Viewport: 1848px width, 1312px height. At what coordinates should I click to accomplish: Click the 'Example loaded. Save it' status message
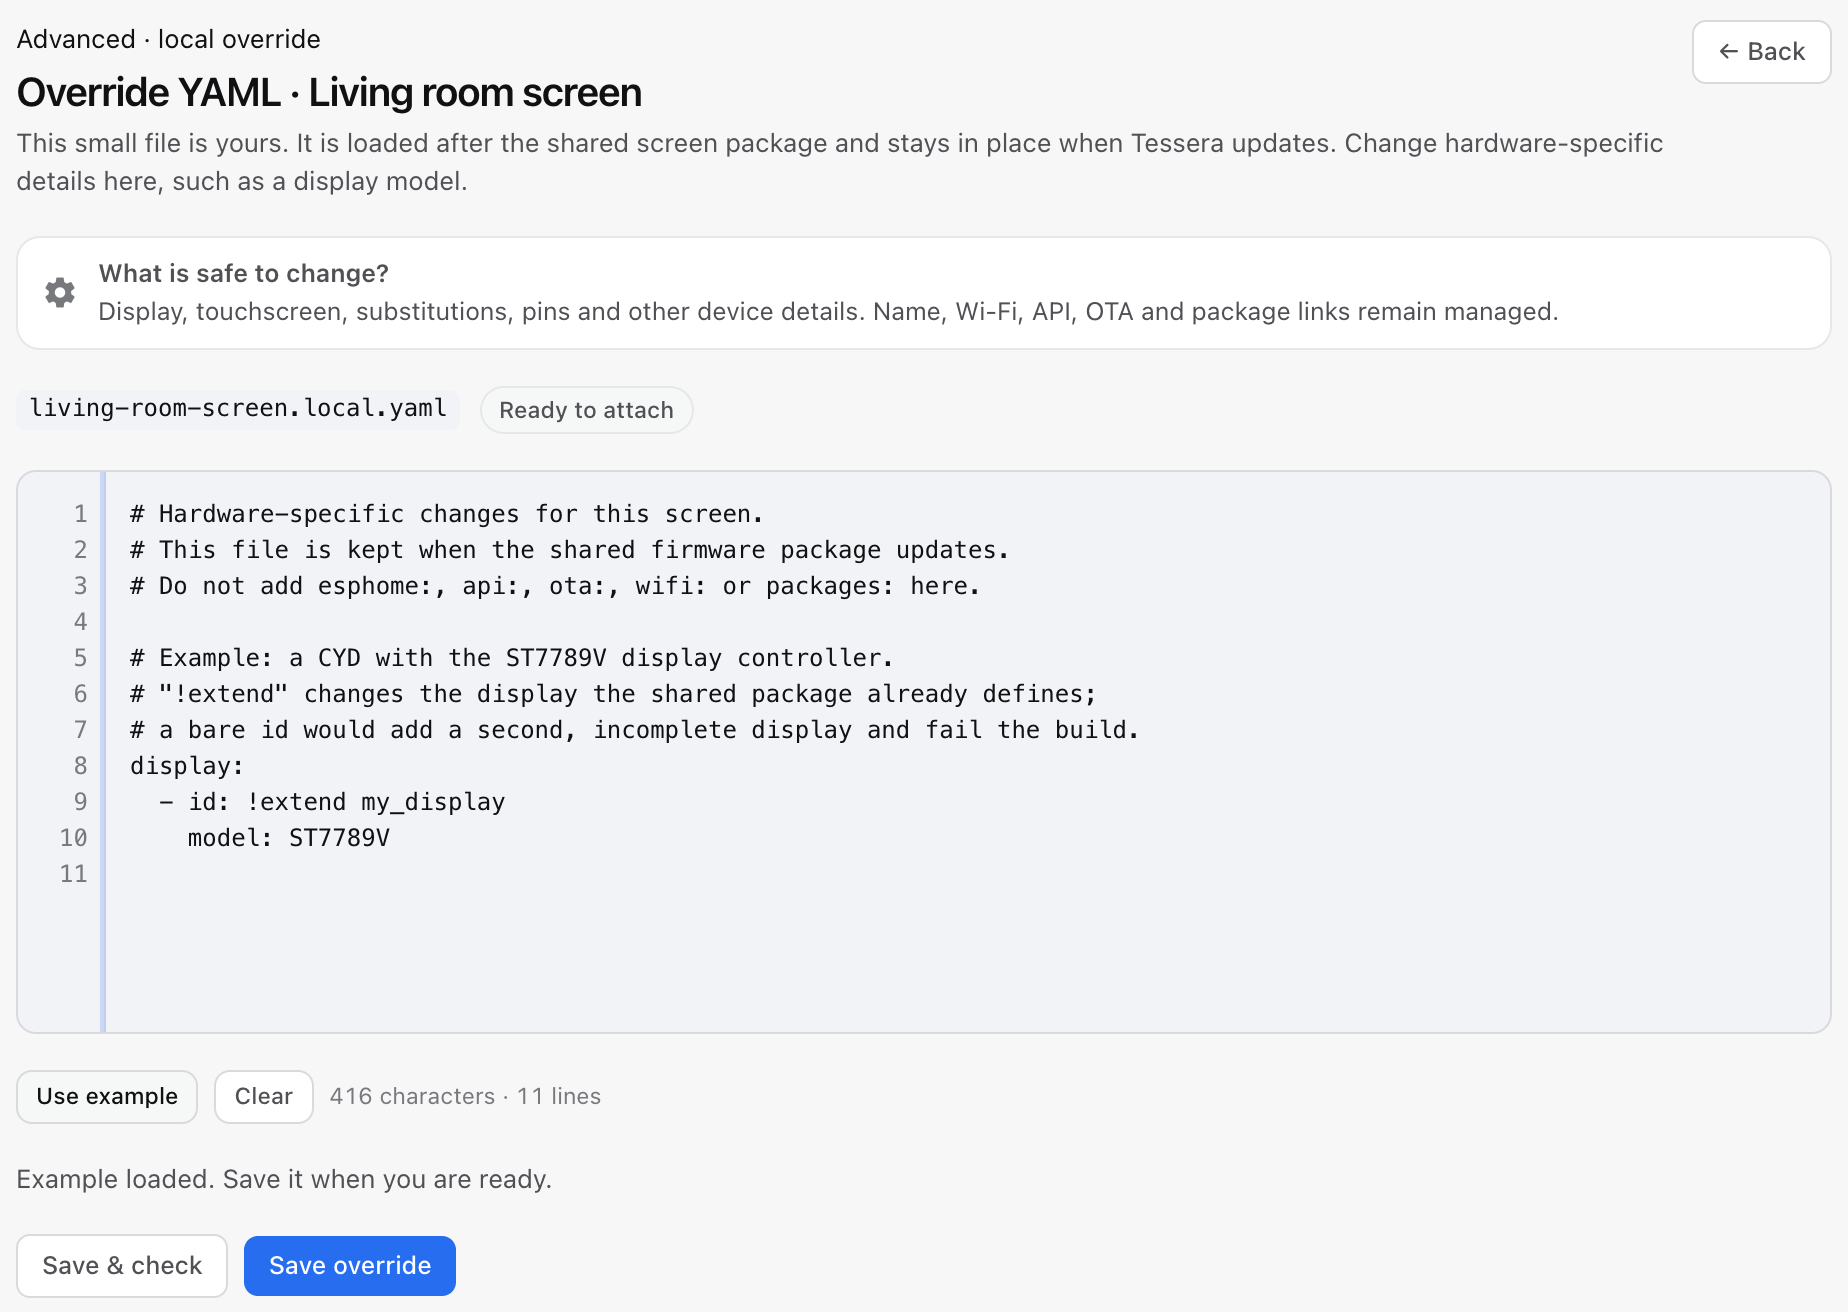pyautogui.click(x=284, y=1179)
